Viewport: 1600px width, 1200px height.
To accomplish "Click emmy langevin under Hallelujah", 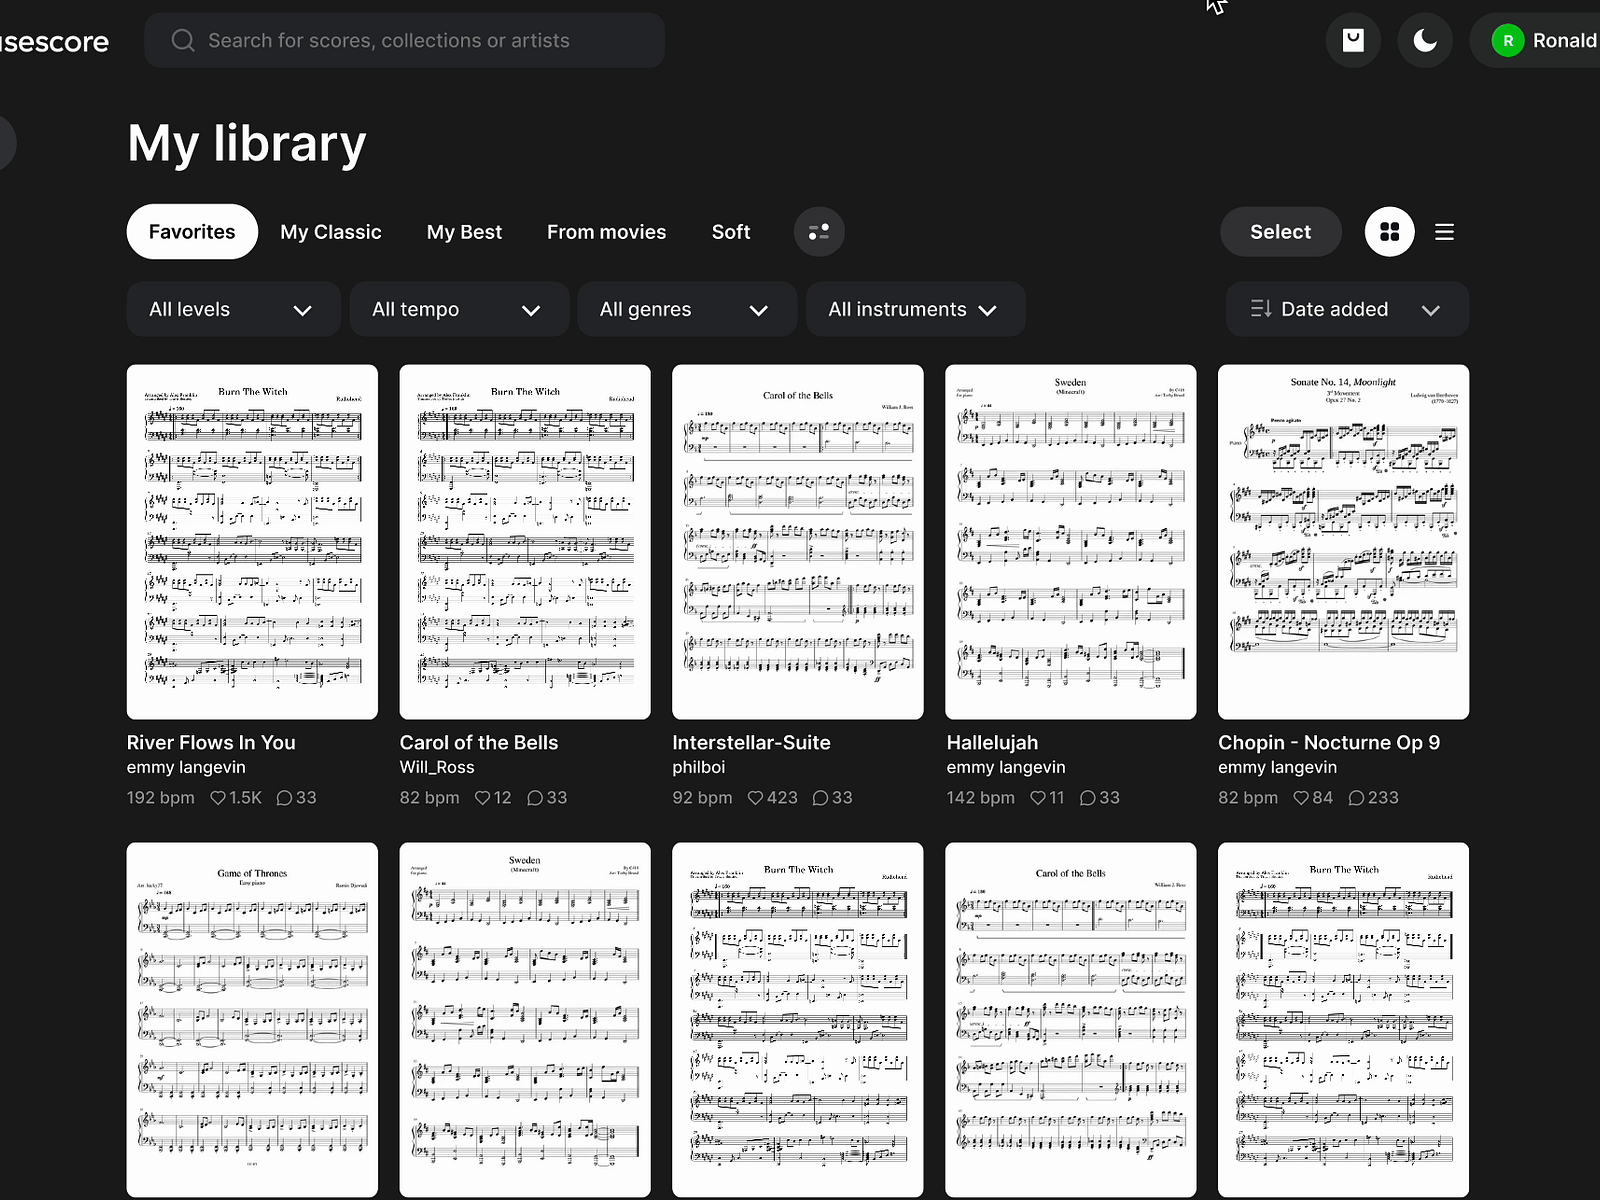I will pos(1006,768).
